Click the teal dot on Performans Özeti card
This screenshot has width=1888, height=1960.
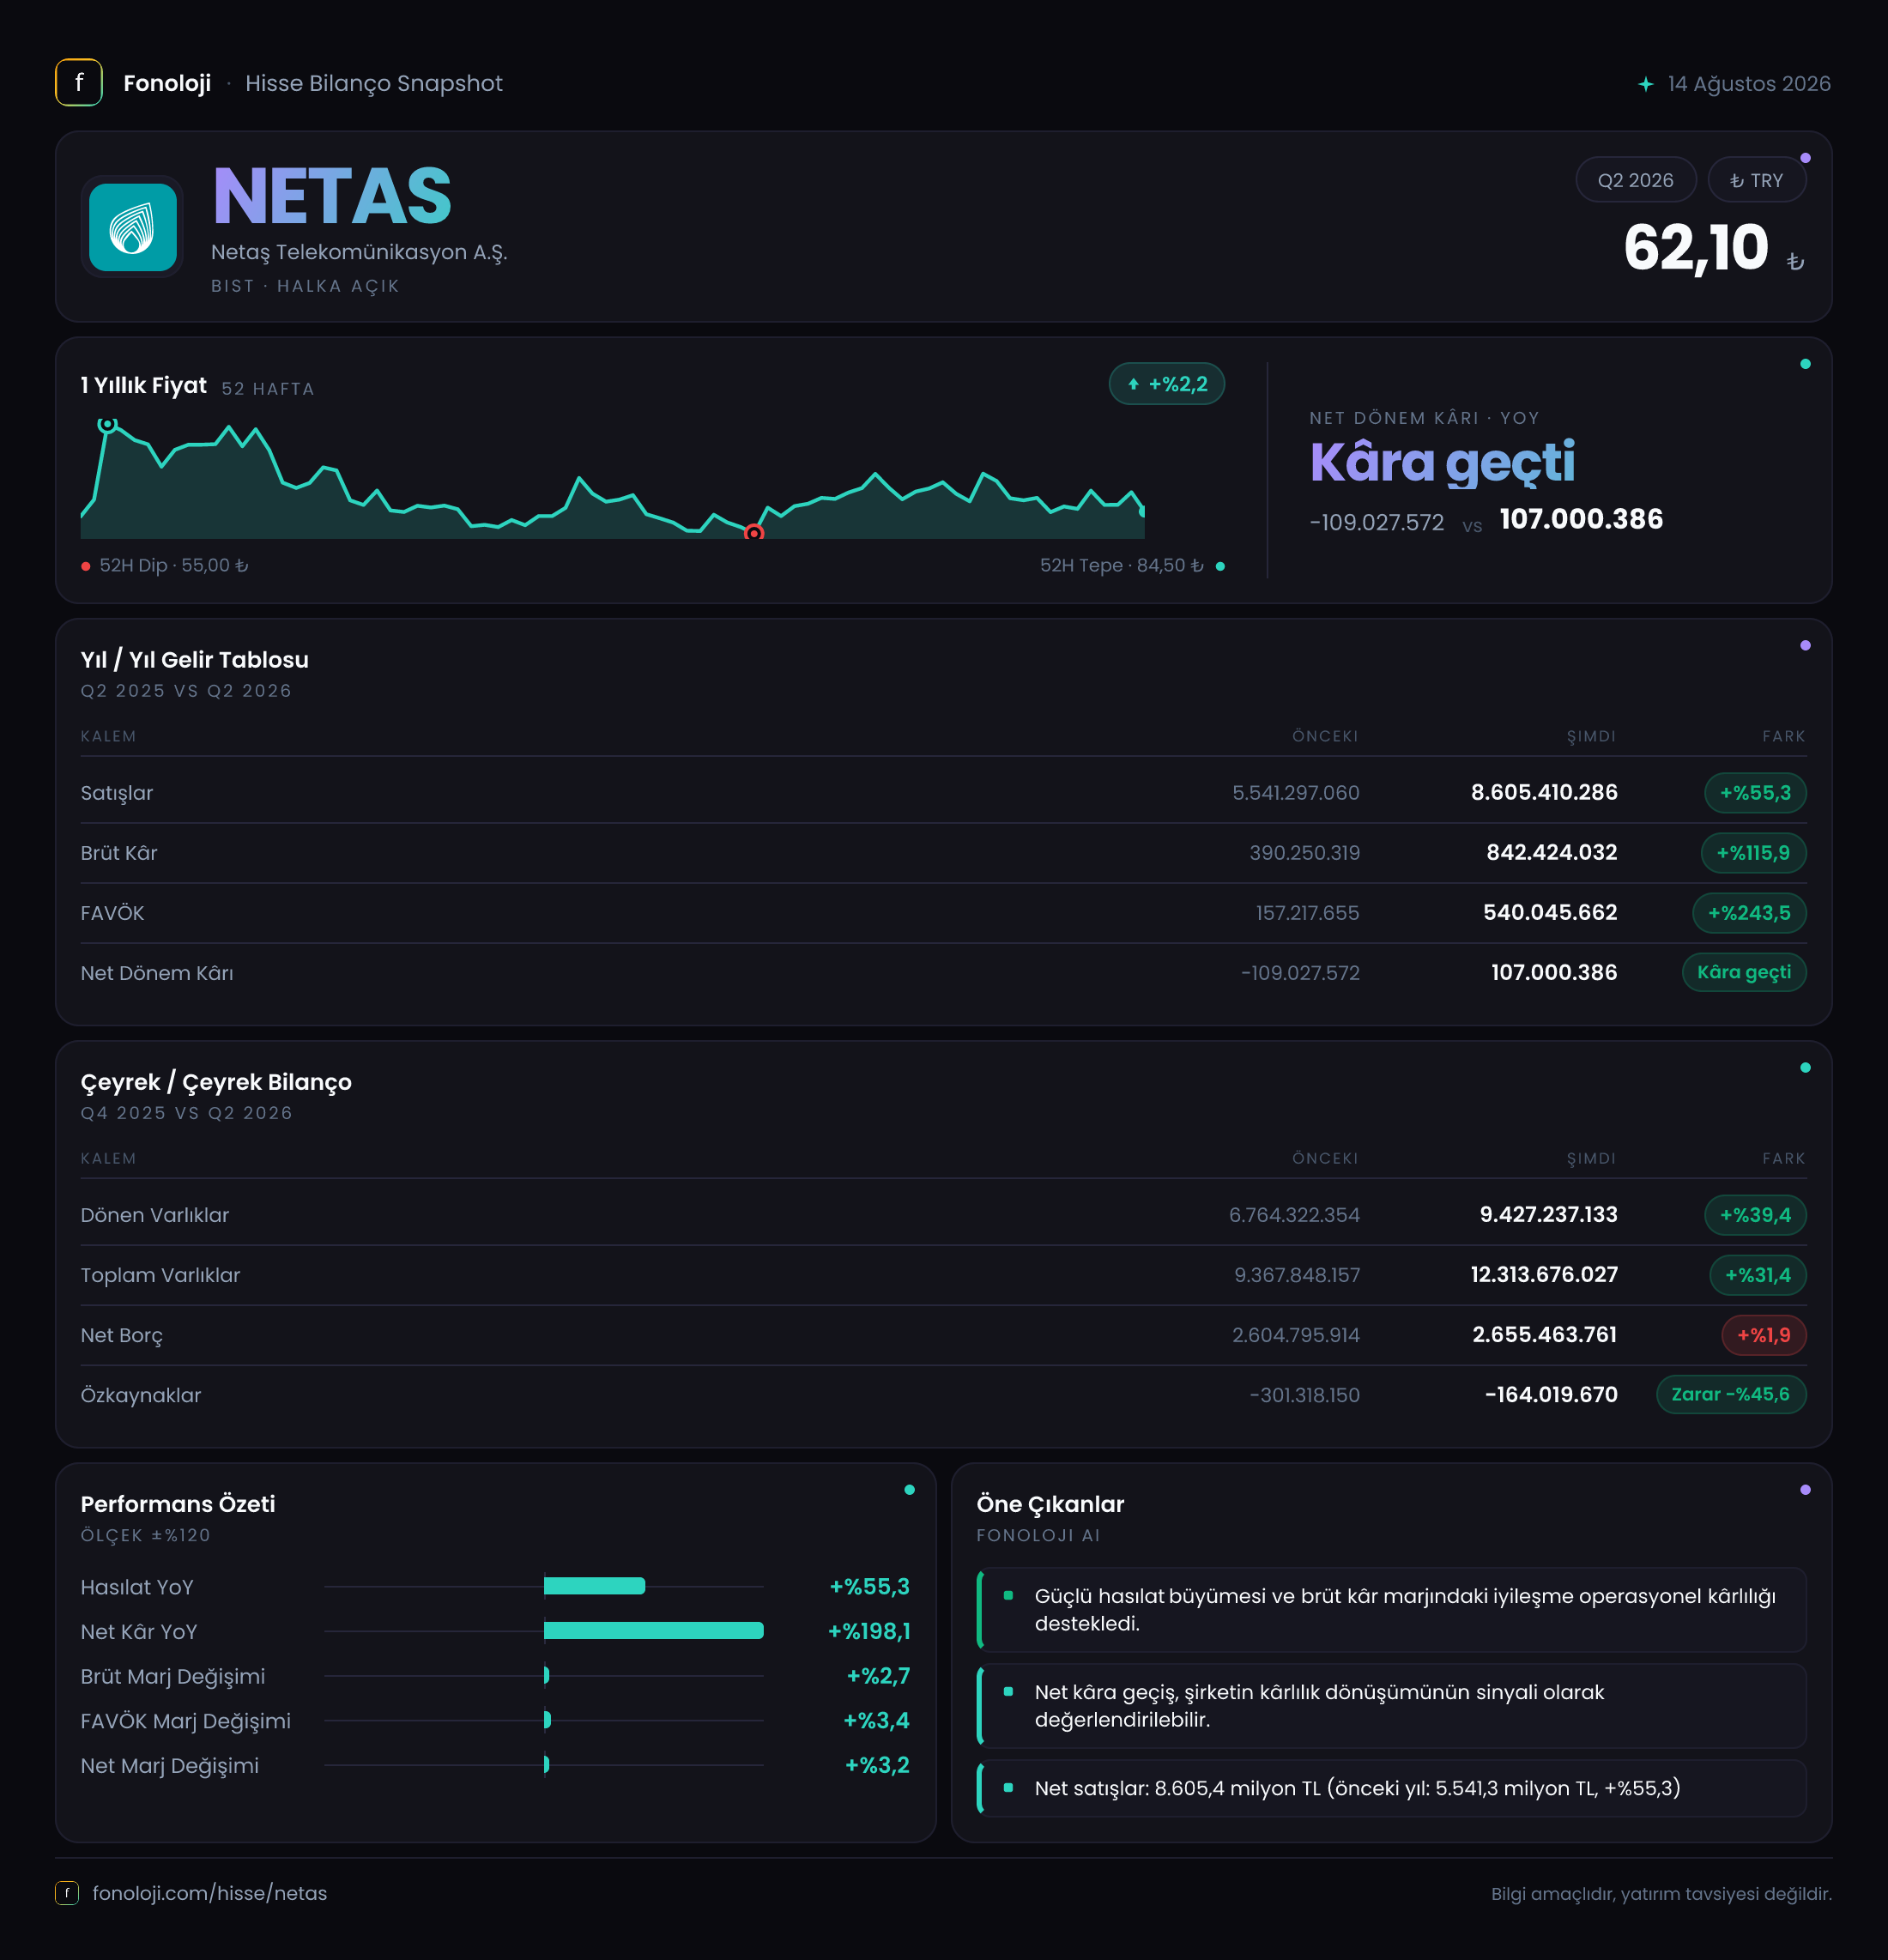(x=909, y=1490)
